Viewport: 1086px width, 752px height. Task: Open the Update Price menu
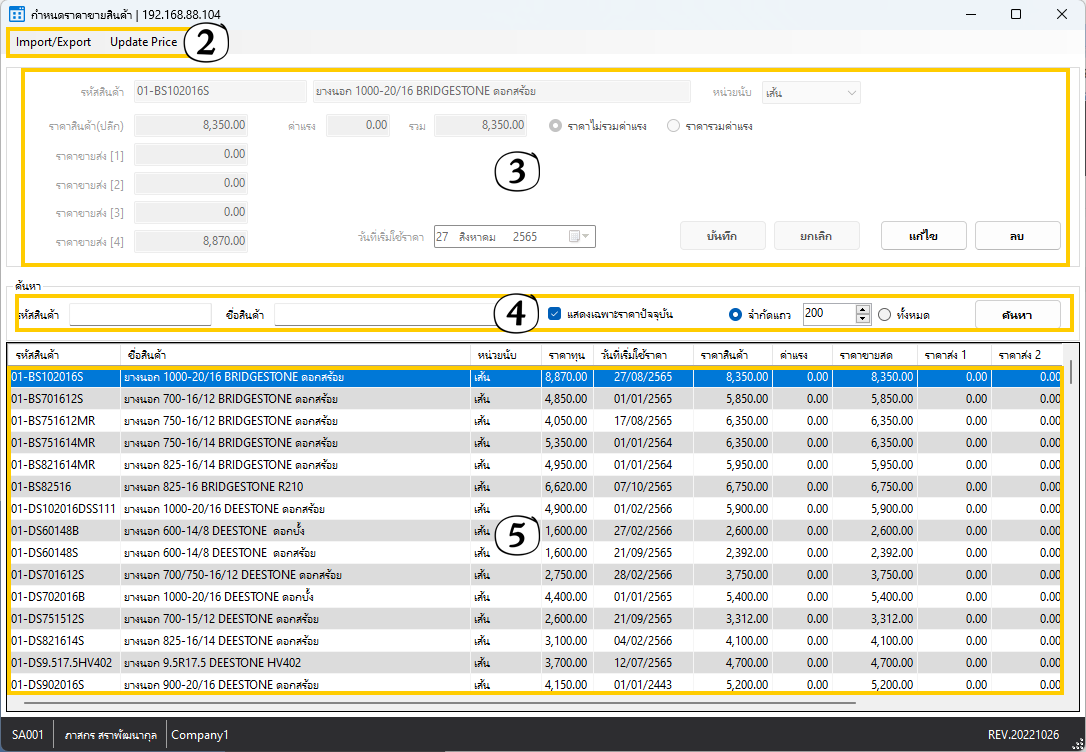click(x=143, y=42)
